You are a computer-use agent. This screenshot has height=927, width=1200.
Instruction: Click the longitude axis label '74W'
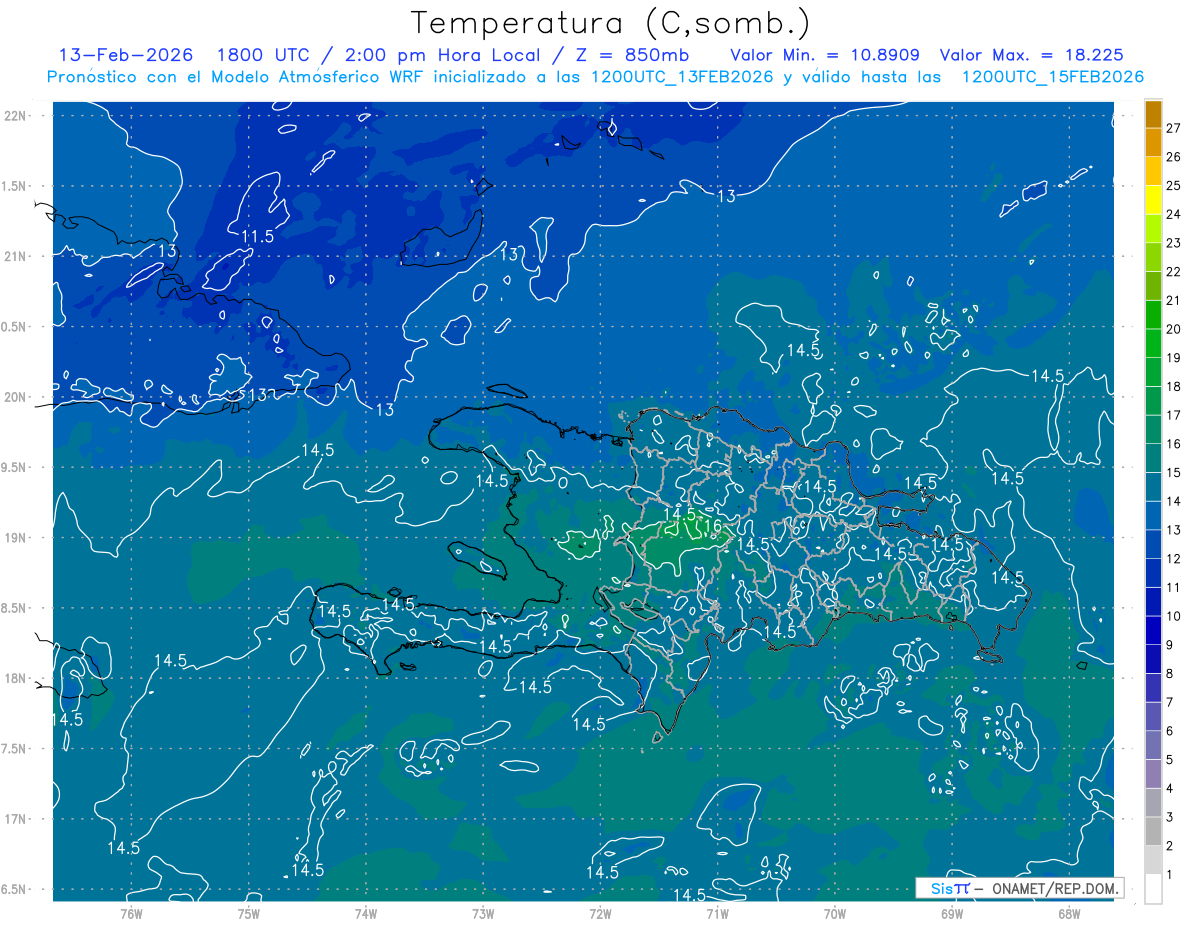(x=366, y=913)
